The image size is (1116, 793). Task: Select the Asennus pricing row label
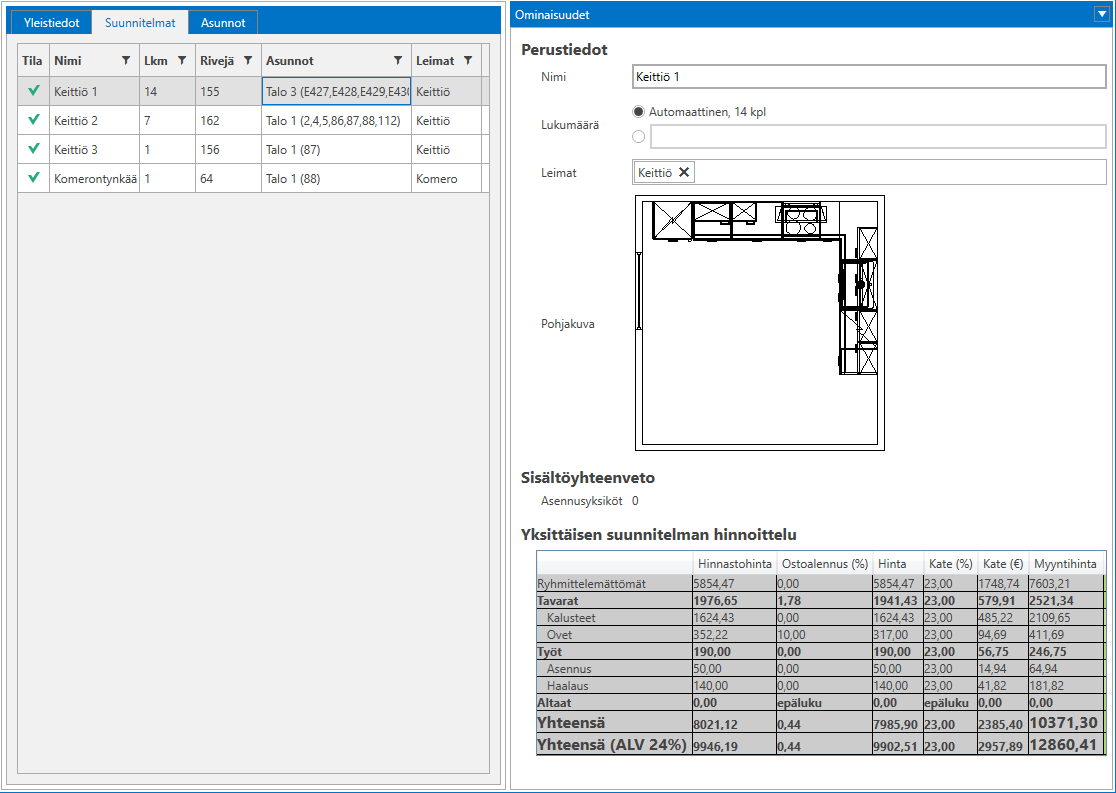point(569,669)
